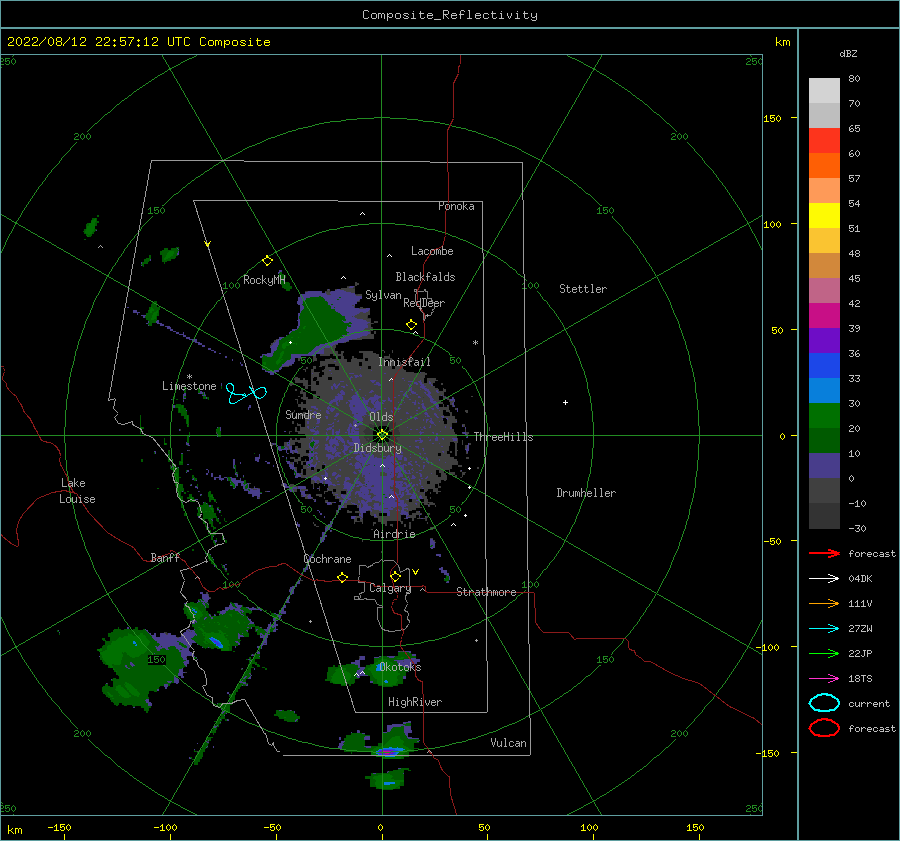Viewport: 900px width, 841px height.
Task: Click the Sundre label
Action: pos(303,414)
